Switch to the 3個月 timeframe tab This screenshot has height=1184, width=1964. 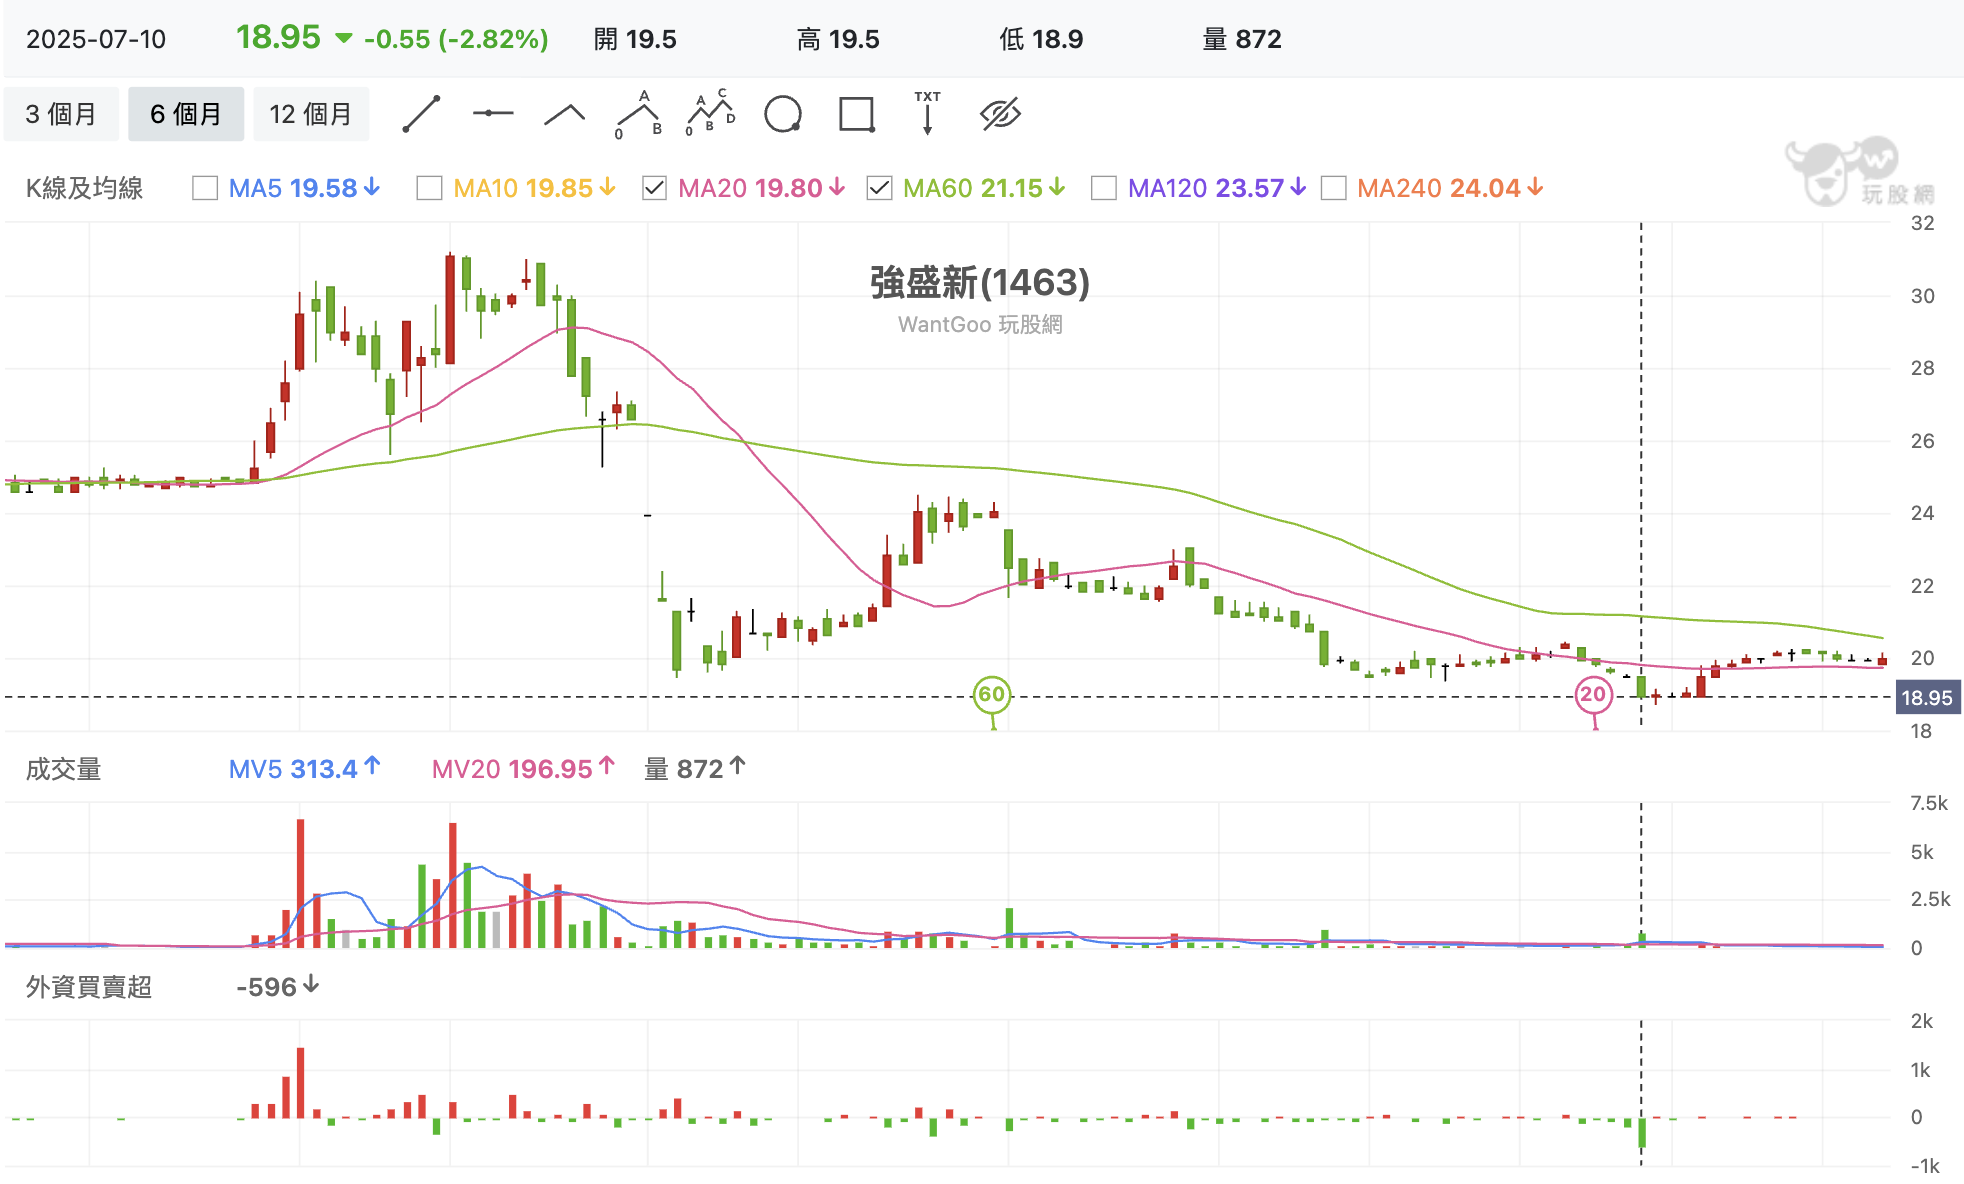[x=61, y=113]
